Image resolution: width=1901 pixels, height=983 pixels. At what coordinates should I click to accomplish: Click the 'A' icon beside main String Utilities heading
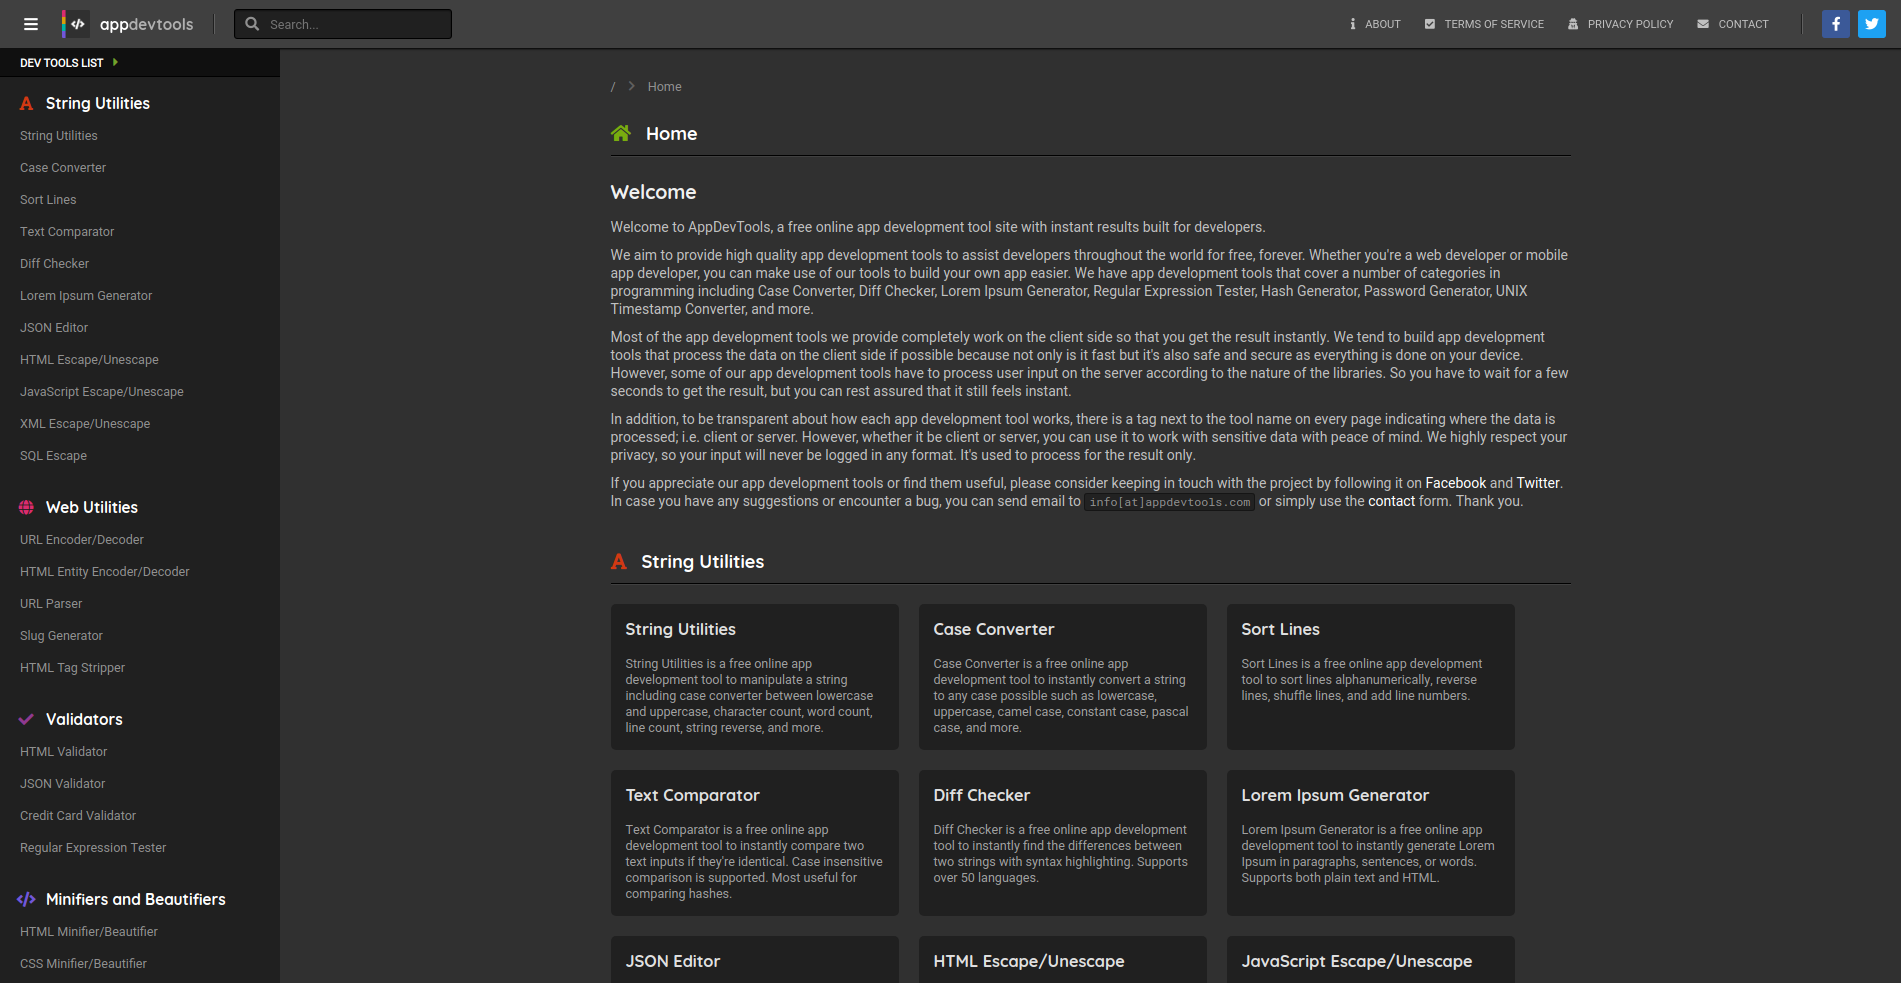(x=619, y=562)
